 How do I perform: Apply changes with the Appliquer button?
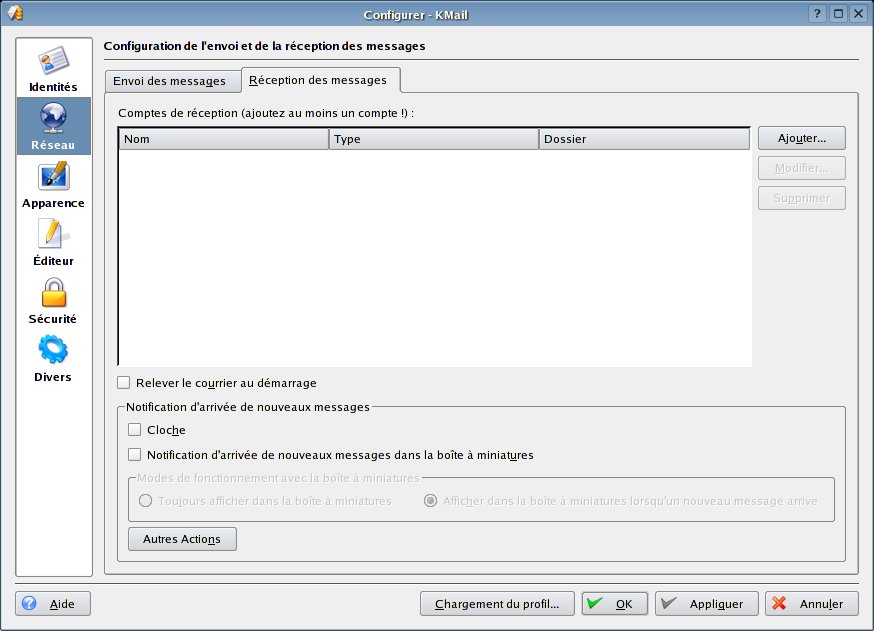pos(706,603)
